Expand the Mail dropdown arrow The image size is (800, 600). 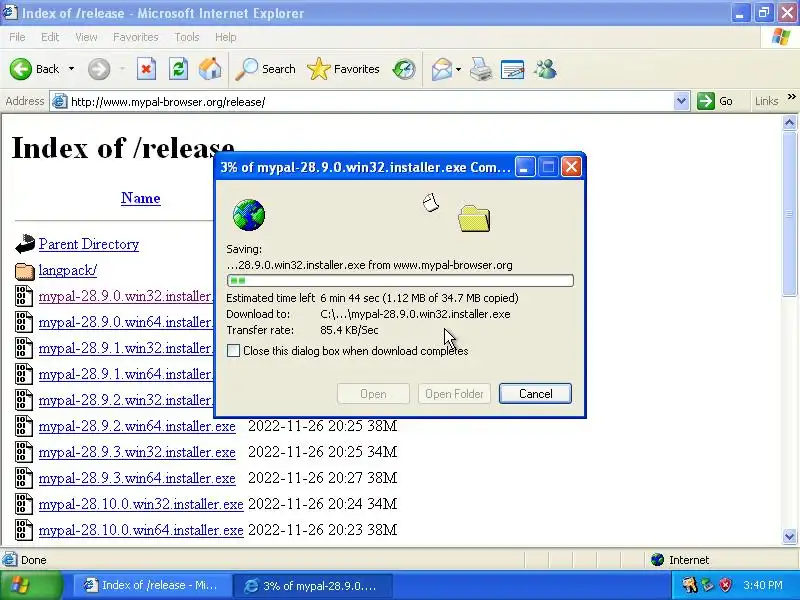click(458, 69)
